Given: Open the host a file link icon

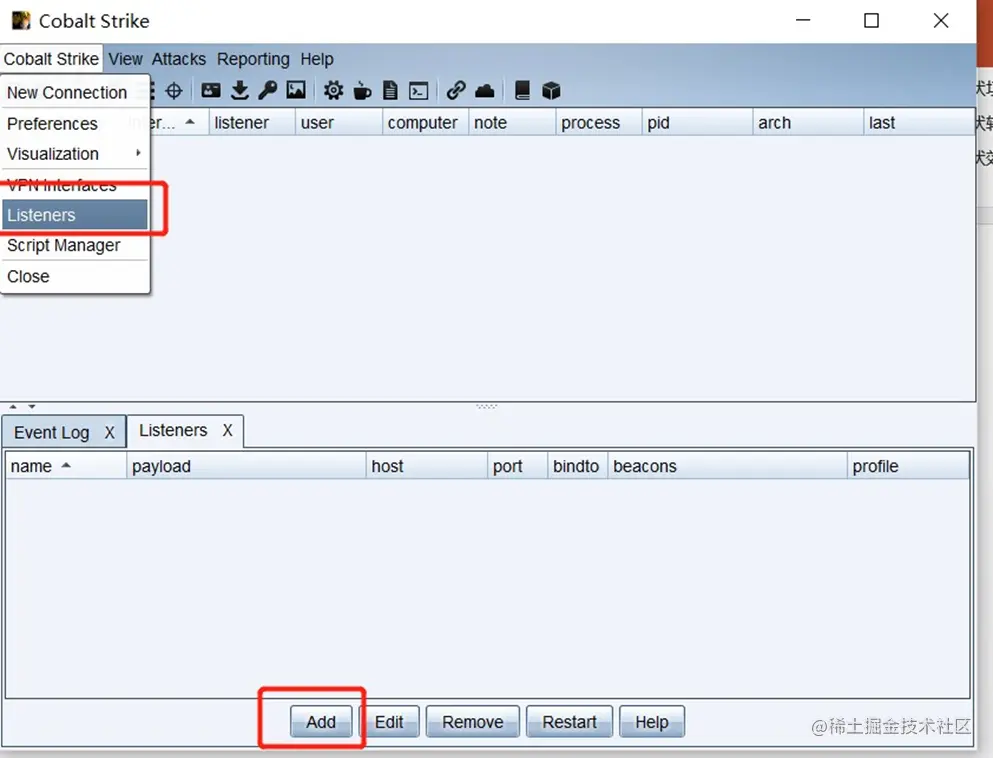Looking at the screenshot, I should tap(456, 91).
